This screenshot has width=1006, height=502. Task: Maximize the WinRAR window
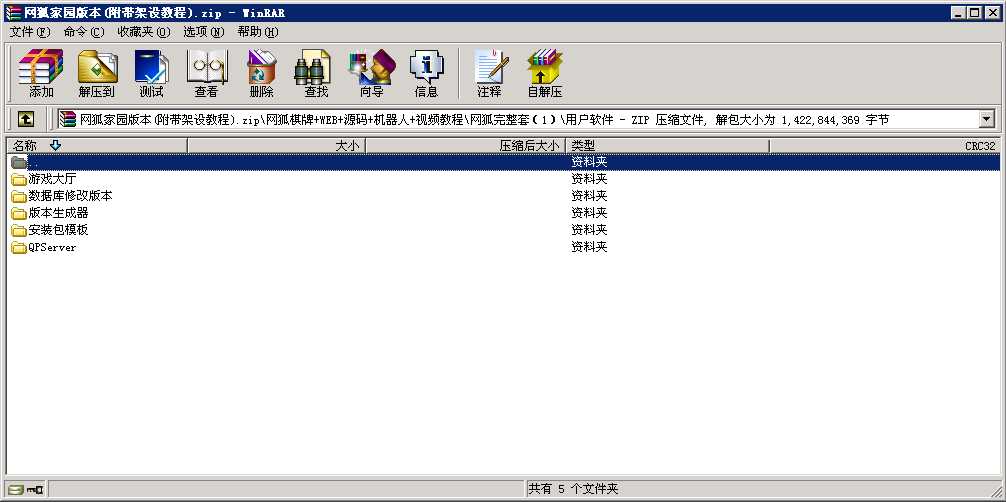pyautogui.click(x=975, y=13)
